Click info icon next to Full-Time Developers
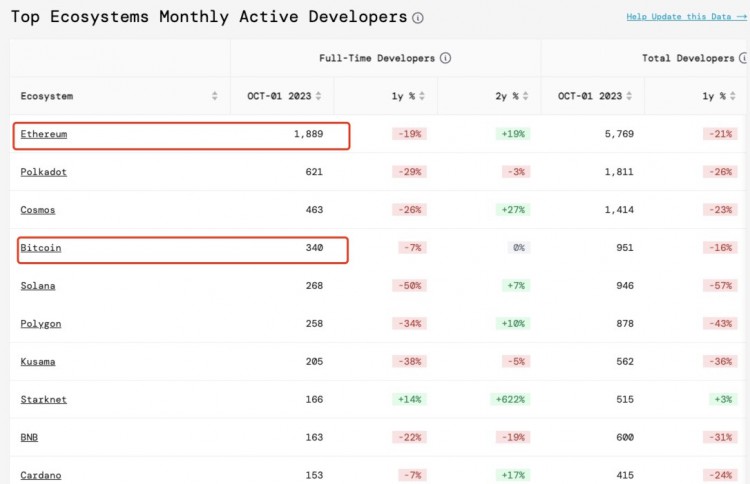Viewport: 750px width, 484px height. point(446,58)
